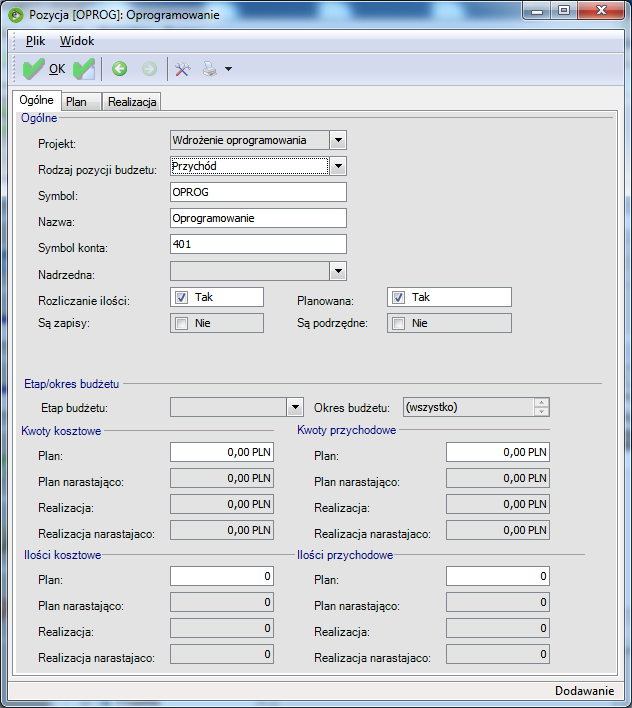Image resolution: width=632 pixels, height=708 pixels.
Task: Toggle the Rozliczanie ilości checkbox
Action: tap(181, 298)
